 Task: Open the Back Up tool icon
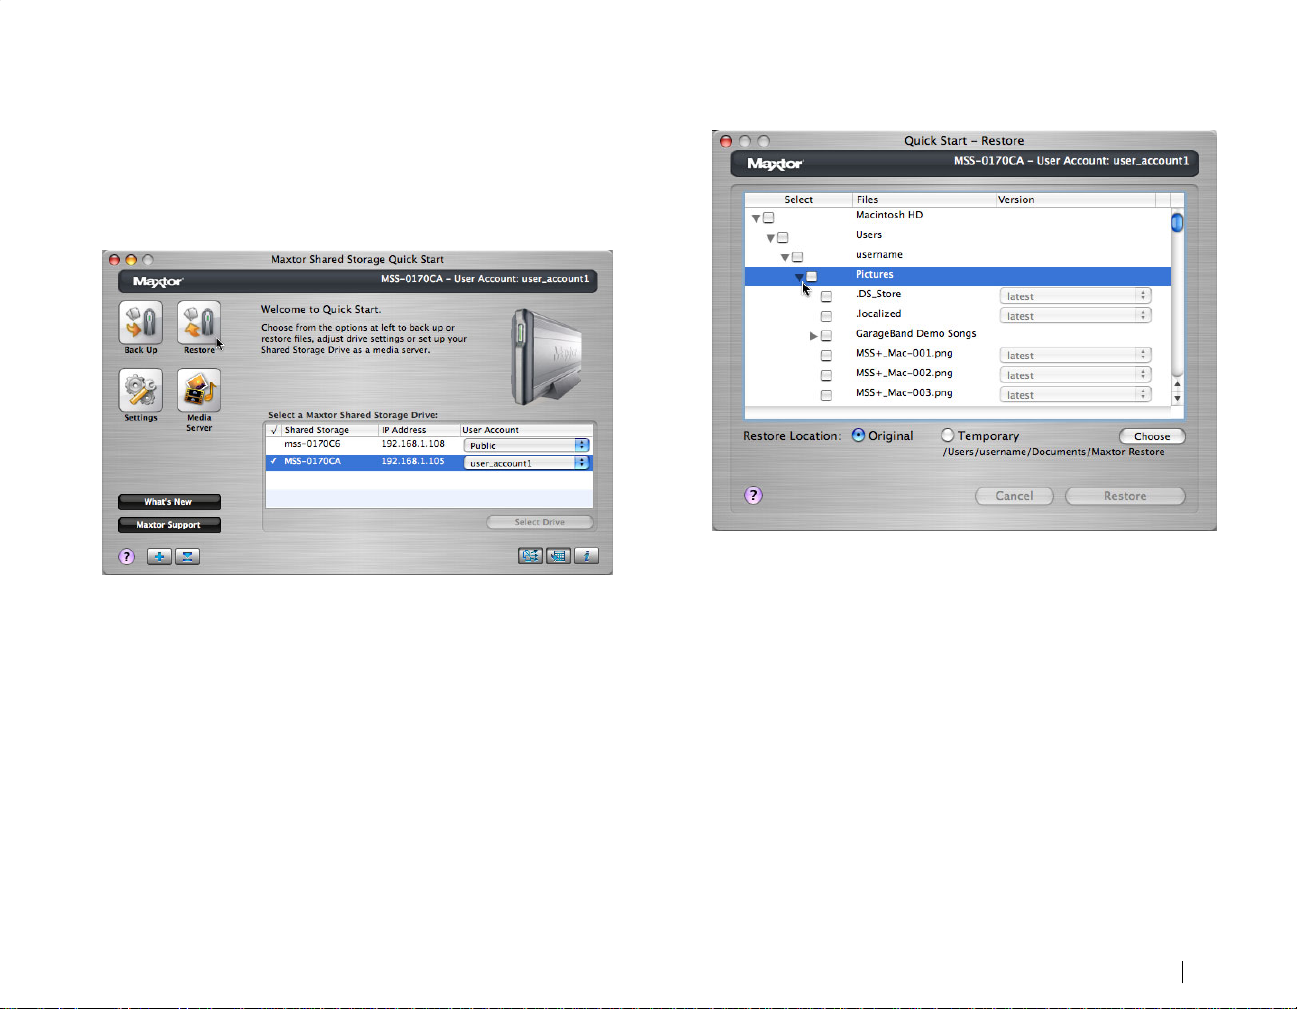pyautogui.click(x=141, y=323)
